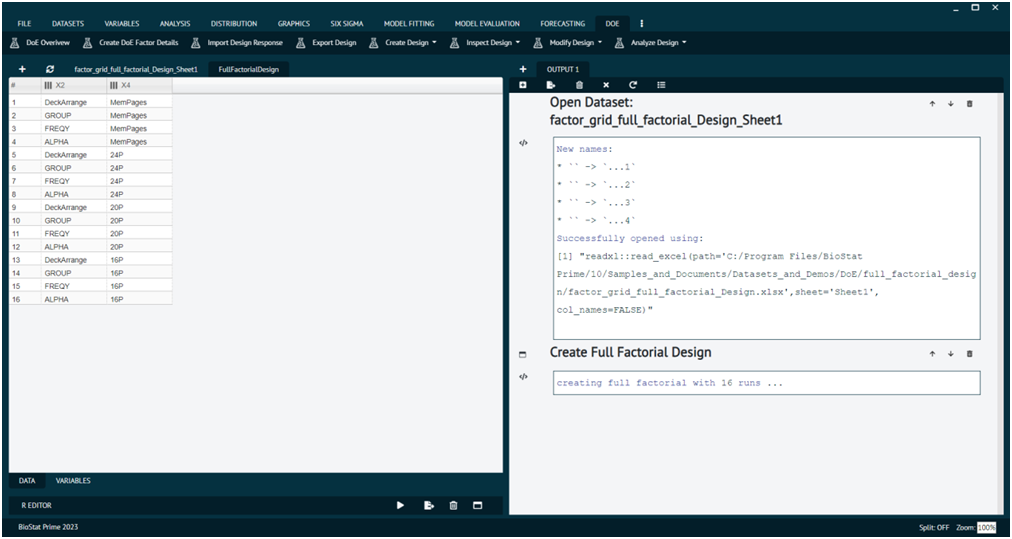Switch to the VARIABLES bottom tab
Screen dimensions: 1012x539
(x=73, y=481)
